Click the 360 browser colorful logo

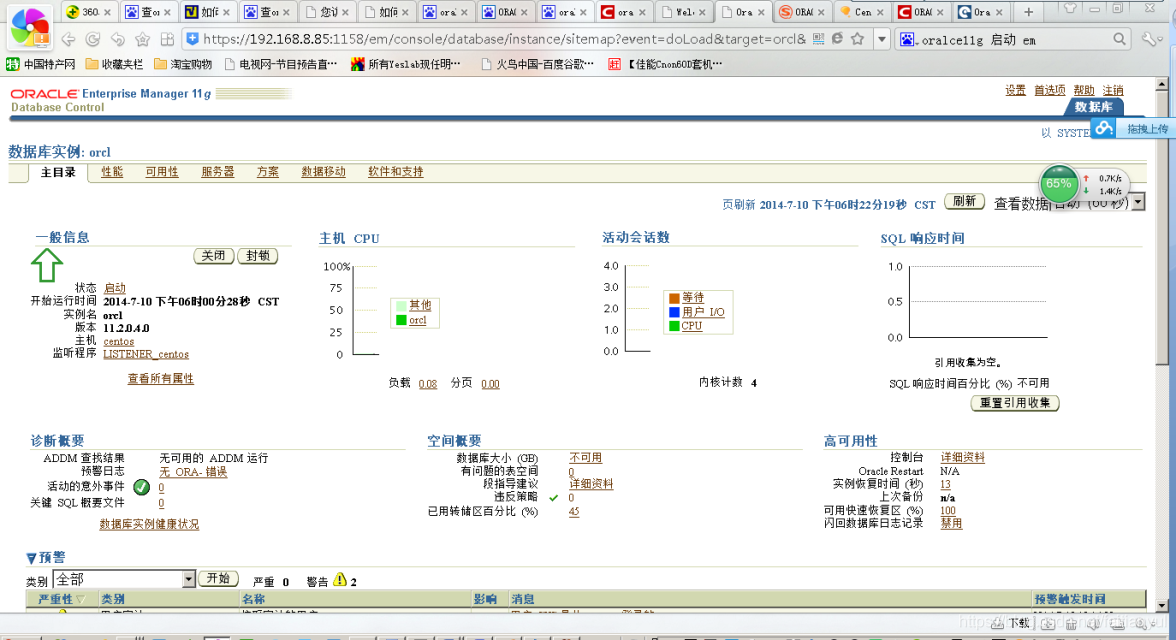pos(29,26)
